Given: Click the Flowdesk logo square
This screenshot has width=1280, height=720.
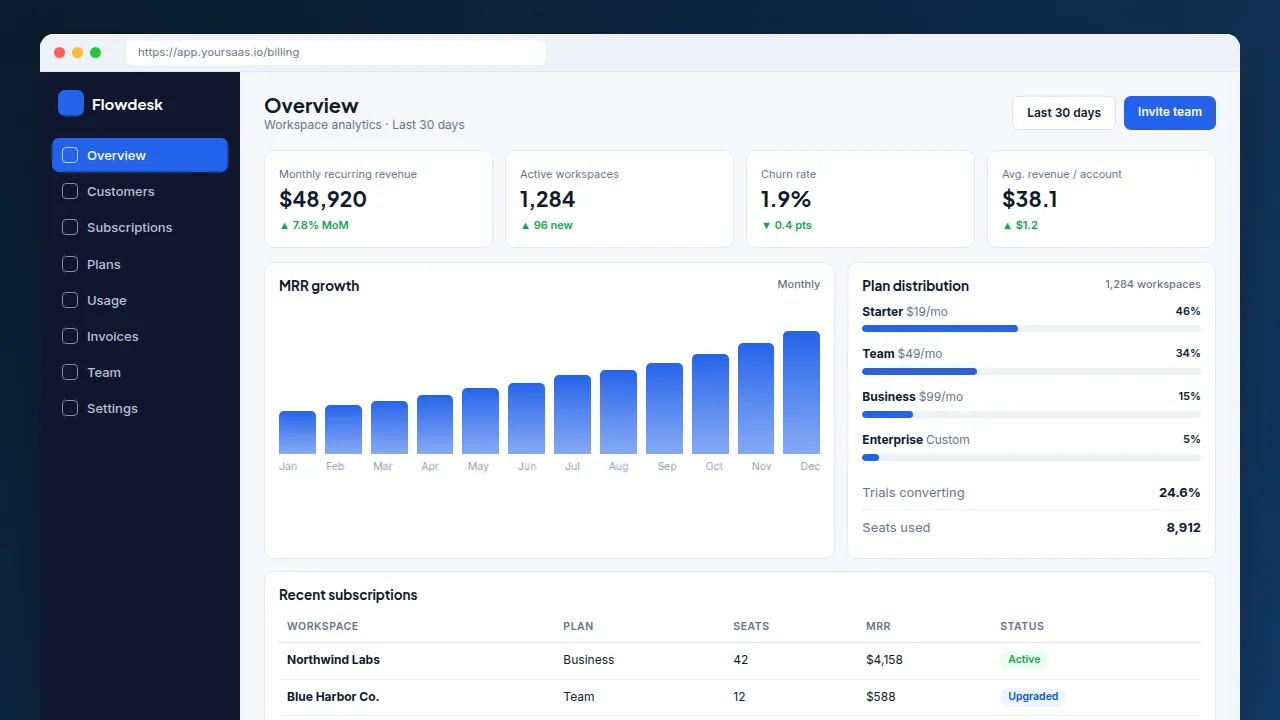Looking at the screenshot, I should point(71,103).
